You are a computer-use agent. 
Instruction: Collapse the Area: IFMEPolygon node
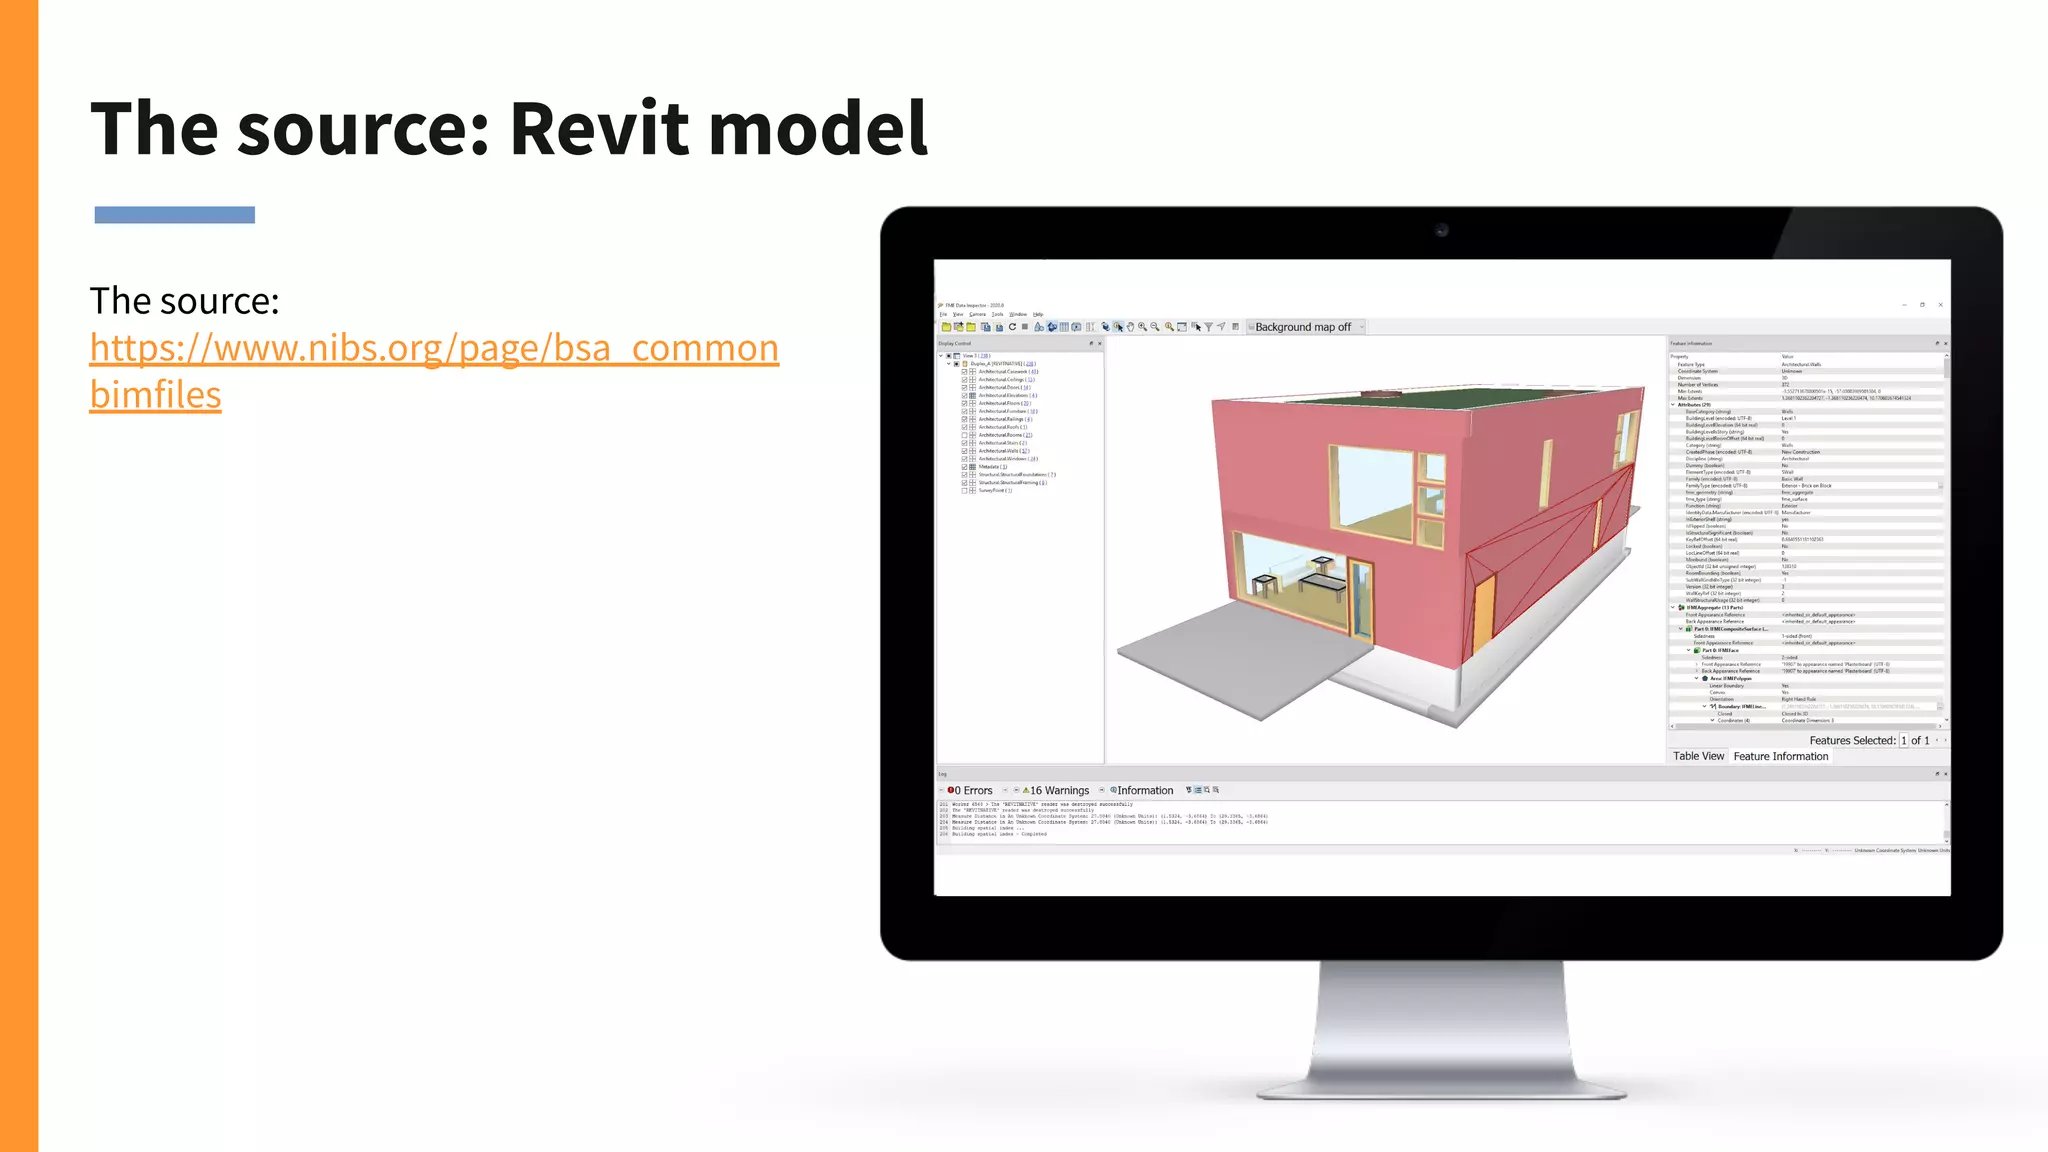(1696, 678)
